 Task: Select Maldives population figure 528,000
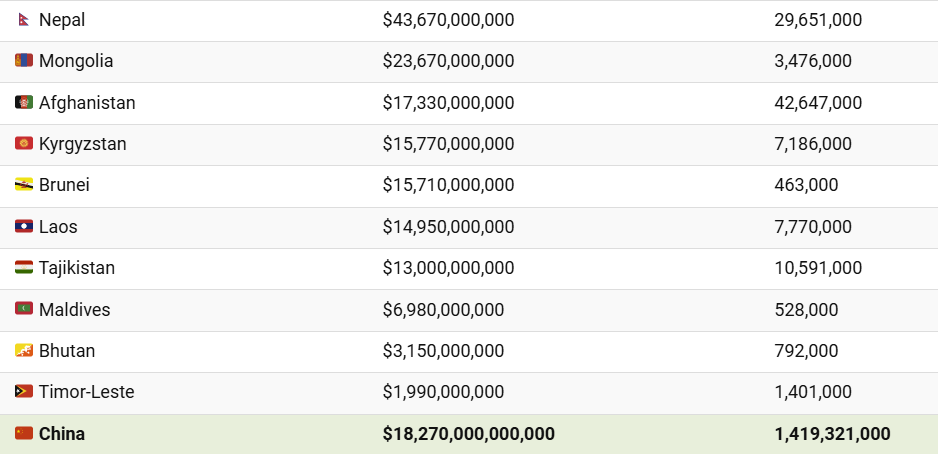806,310
